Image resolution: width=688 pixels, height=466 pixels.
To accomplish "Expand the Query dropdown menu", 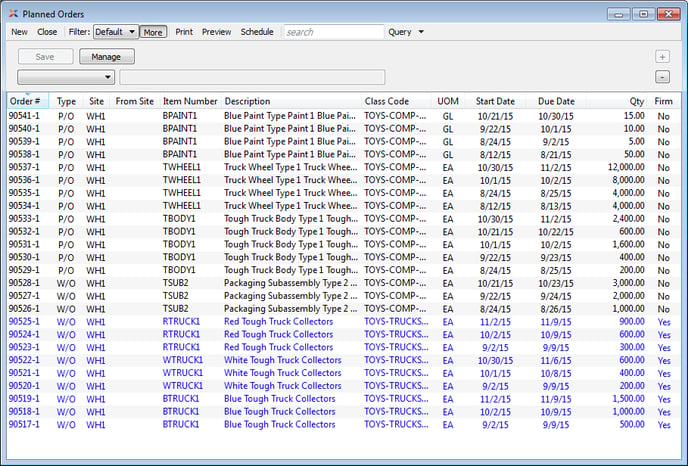I will tap(406, 32).
